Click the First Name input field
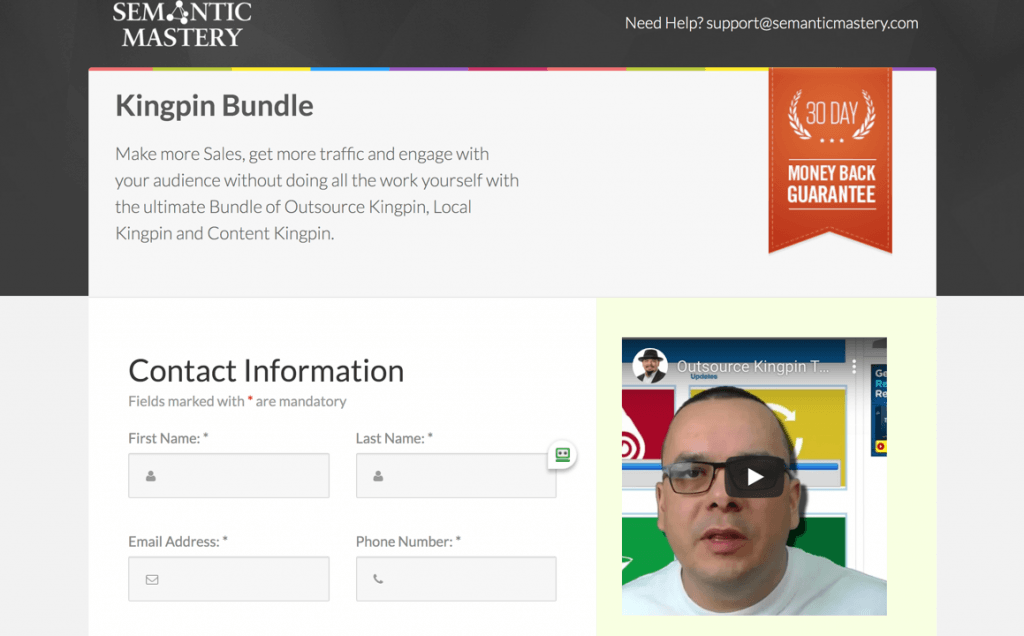Viewport: 1024px width, 636px height. coord(229,475)
